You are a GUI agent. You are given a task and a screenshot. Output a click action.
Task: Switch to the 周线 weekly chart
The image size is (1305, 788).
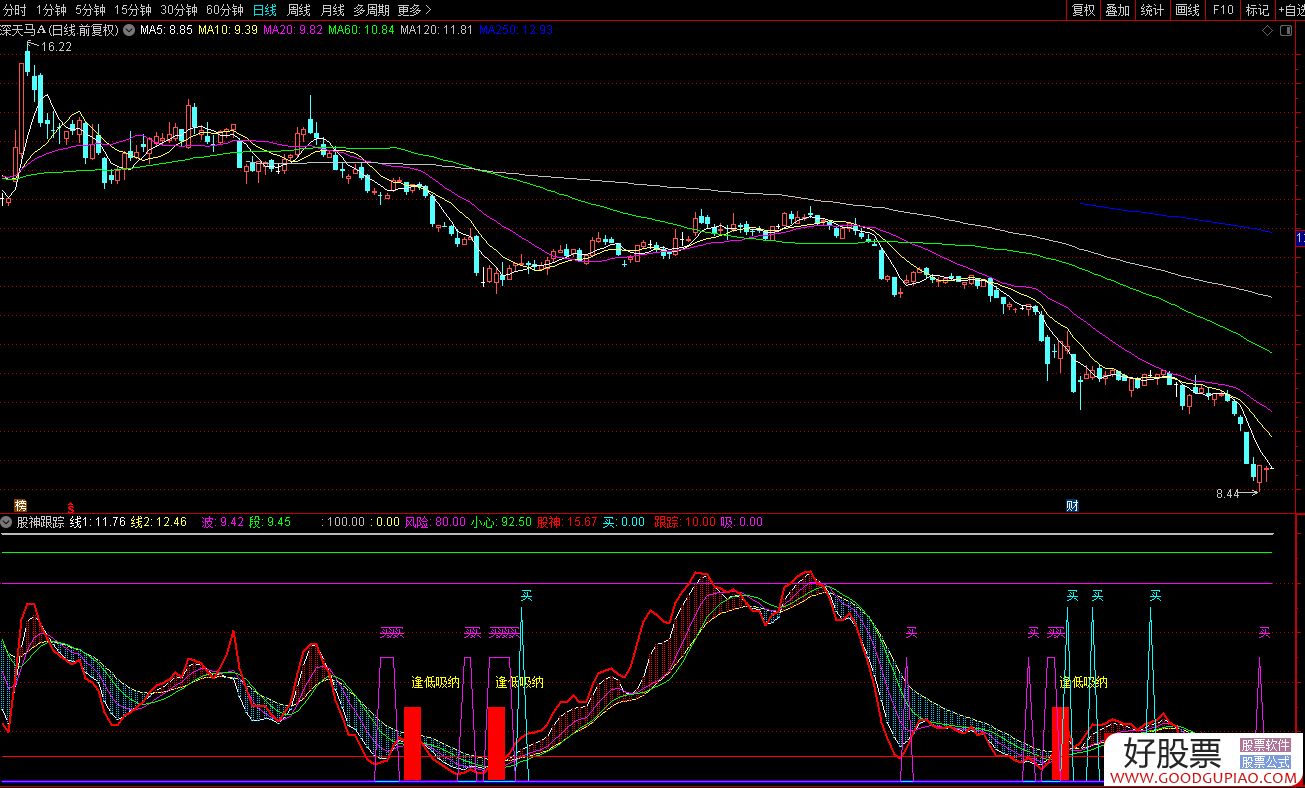298,10
